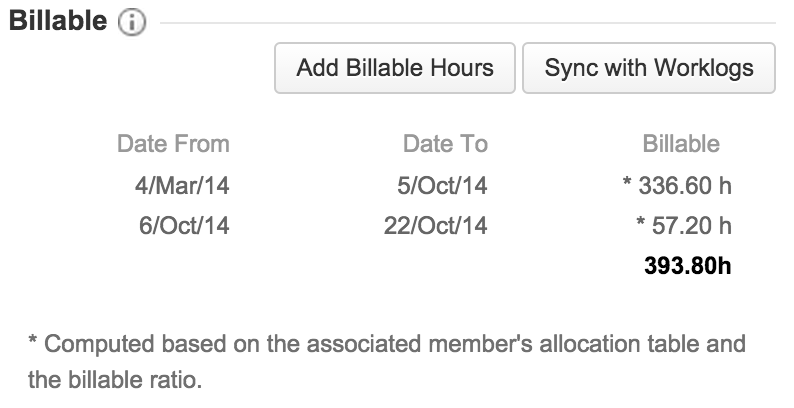Select the 22/Oct/14 end date

435,226
